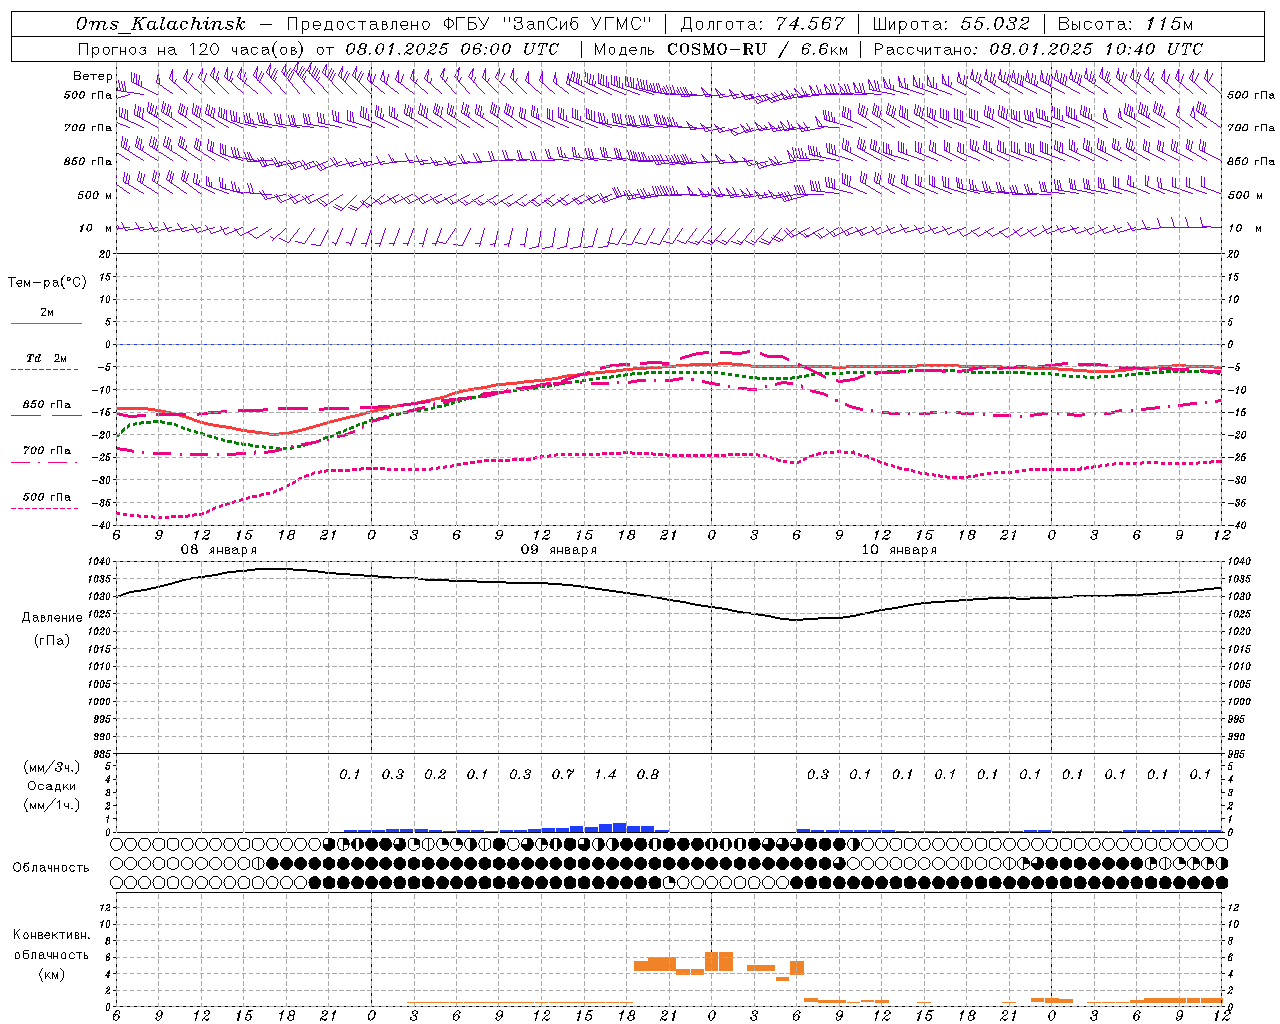Image resolution: width=1280 pixels, height=1024 pixels.
Task: Select the 08 января date label
Action: [x=218, y=550]
